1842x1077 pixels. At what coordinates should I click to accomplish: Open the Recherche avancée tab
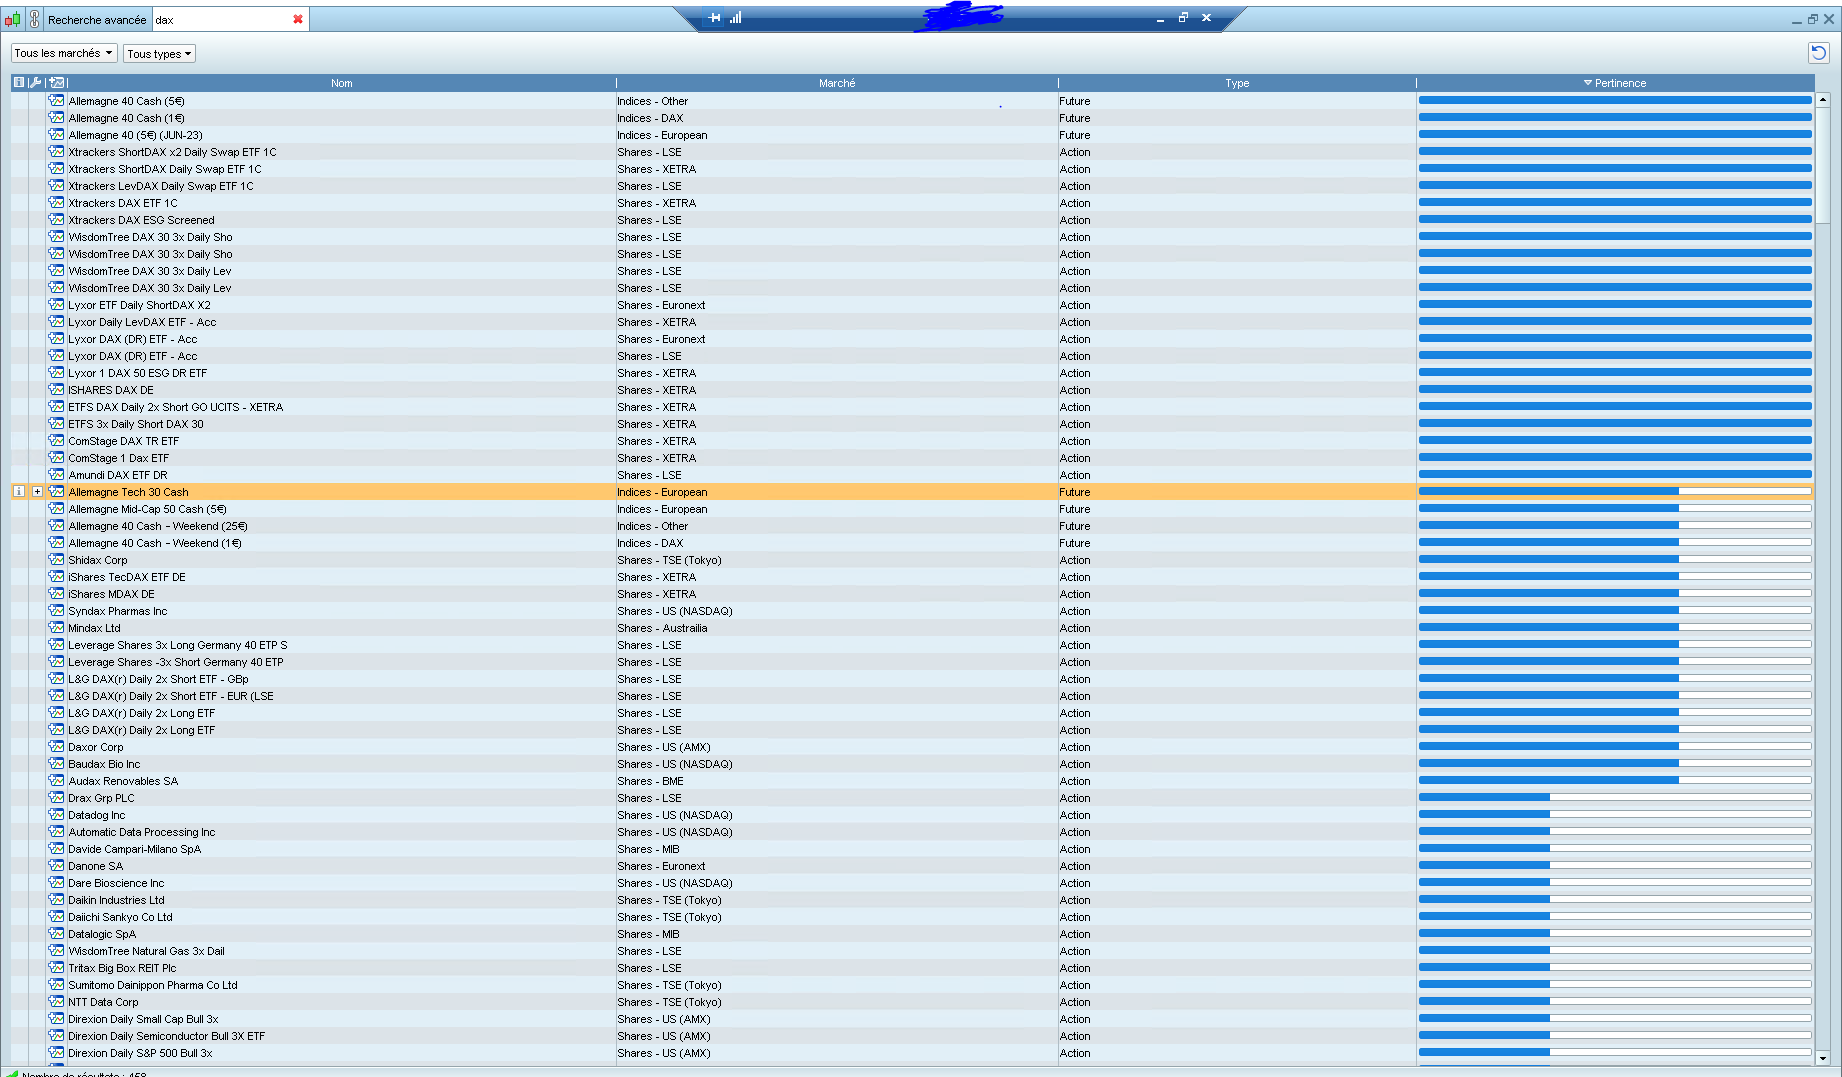pyautogui.click(x=97, y=19)
